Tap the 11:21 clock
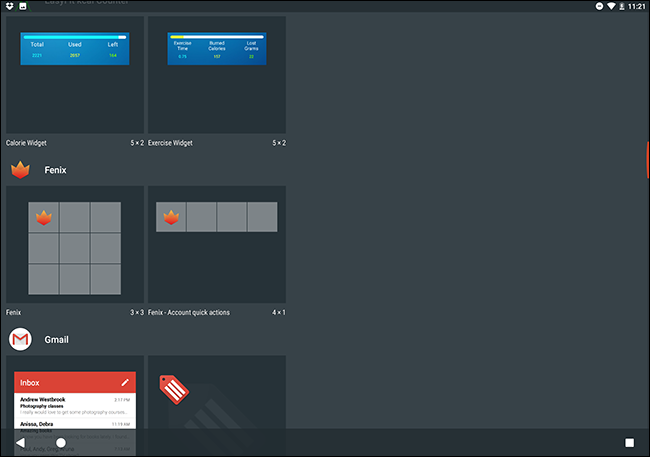650x457 pixels. (637, 6)
